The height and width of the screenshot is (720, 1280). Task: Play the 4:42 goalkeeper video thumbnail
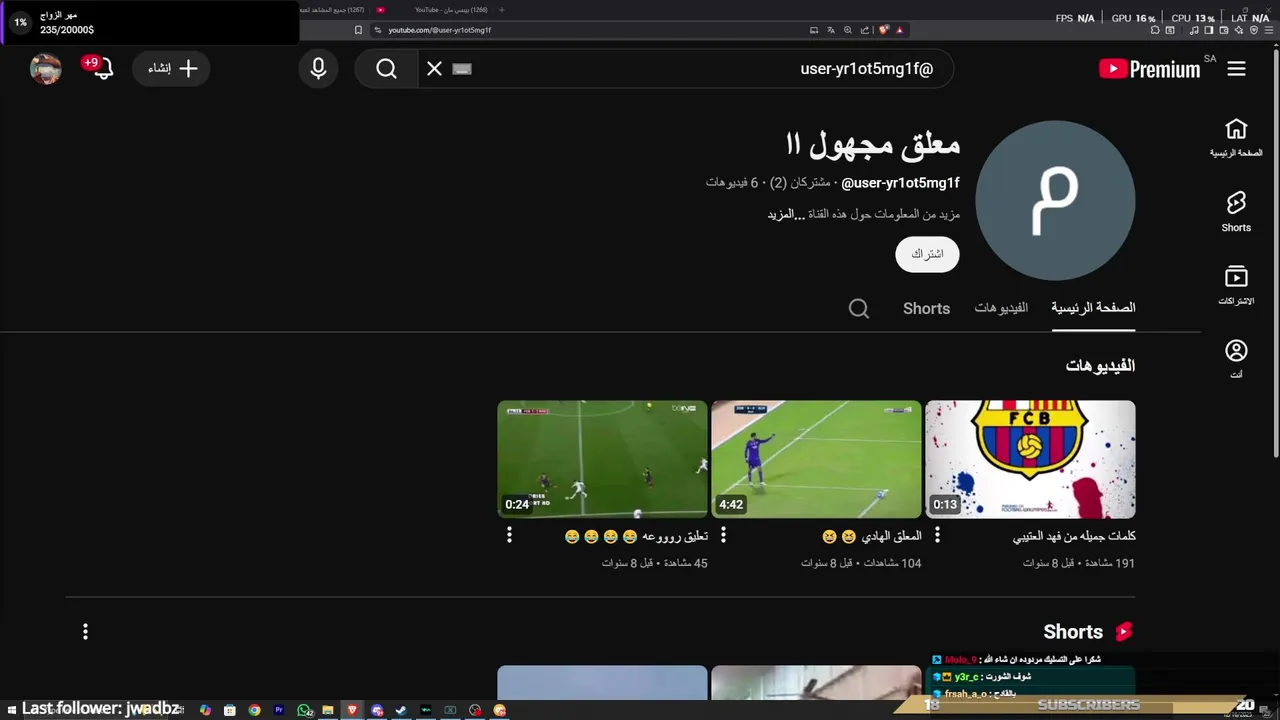[816, 459]
